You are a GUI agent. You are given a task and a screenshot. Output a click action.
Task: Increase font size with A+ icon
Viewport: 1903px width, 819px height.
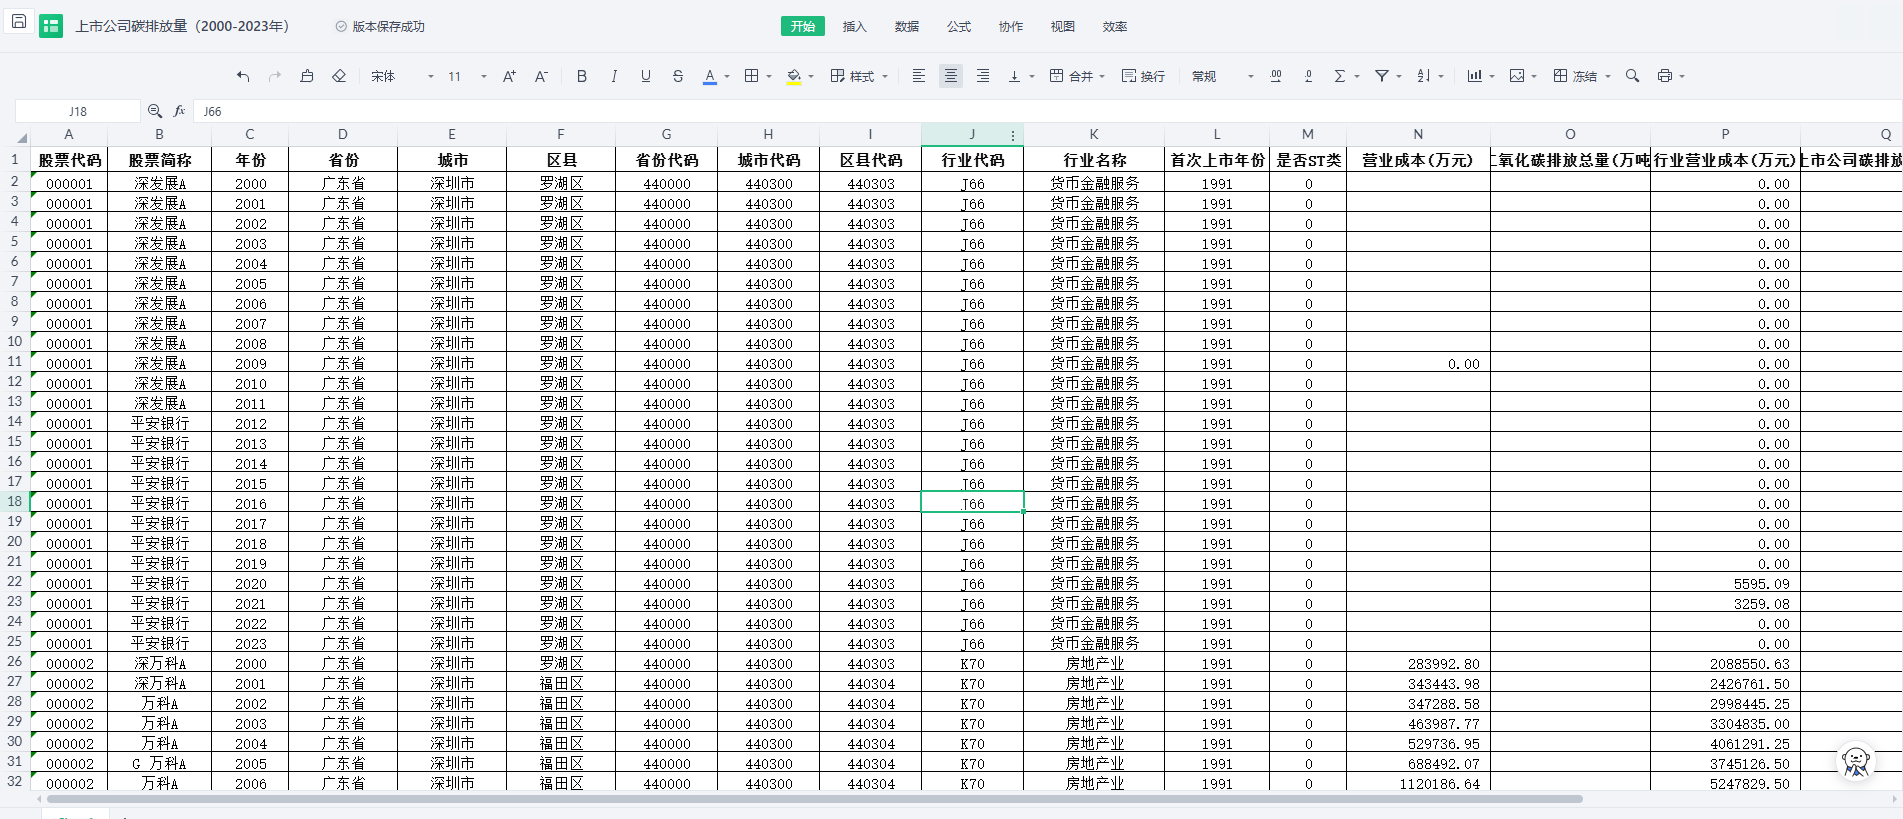[509, 76]
